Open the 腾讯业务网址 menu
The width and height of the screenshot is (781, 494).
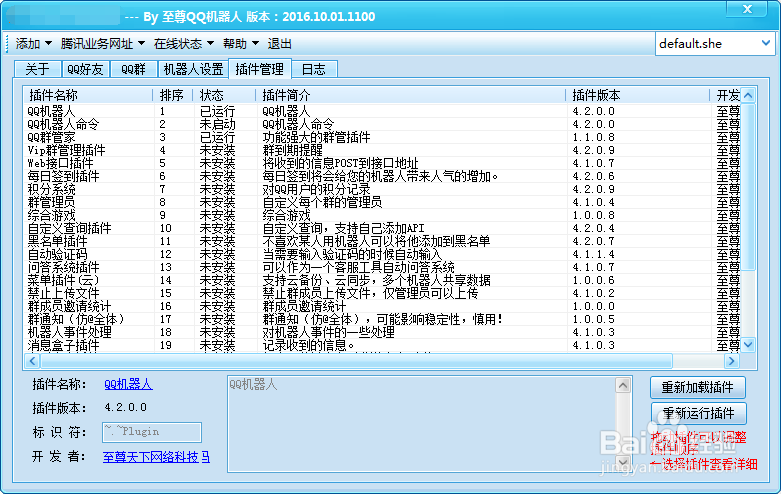point(103,44)
